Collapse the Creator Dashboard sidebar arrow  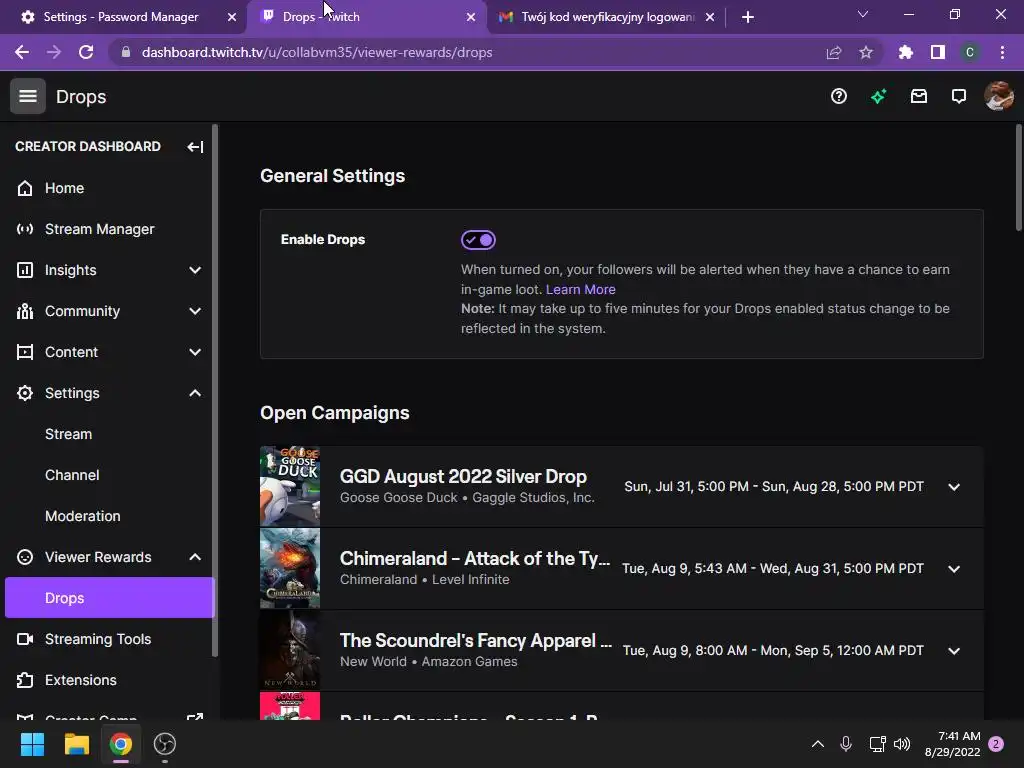(195, 146)
